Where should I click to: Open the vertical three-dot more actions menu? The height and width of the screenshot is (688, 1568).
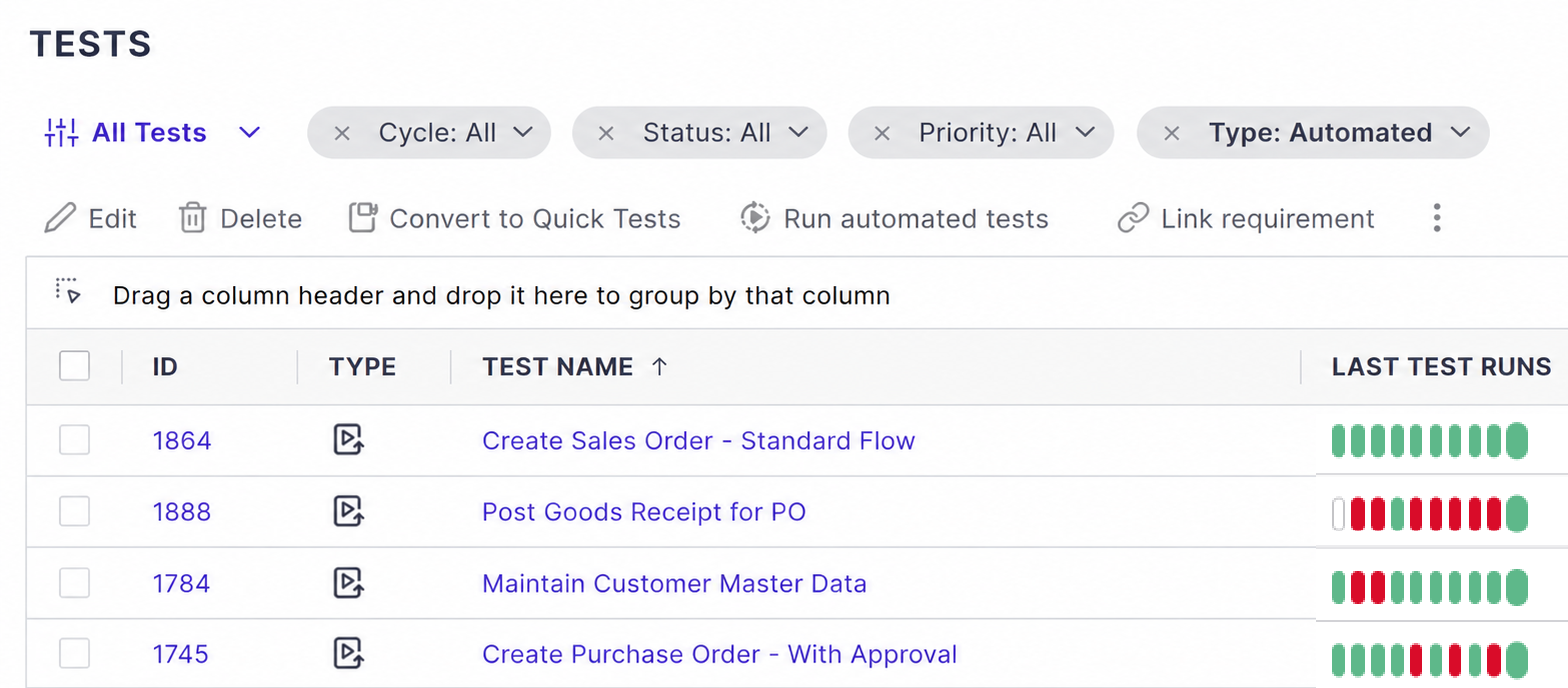click(x=1436, y=218)
